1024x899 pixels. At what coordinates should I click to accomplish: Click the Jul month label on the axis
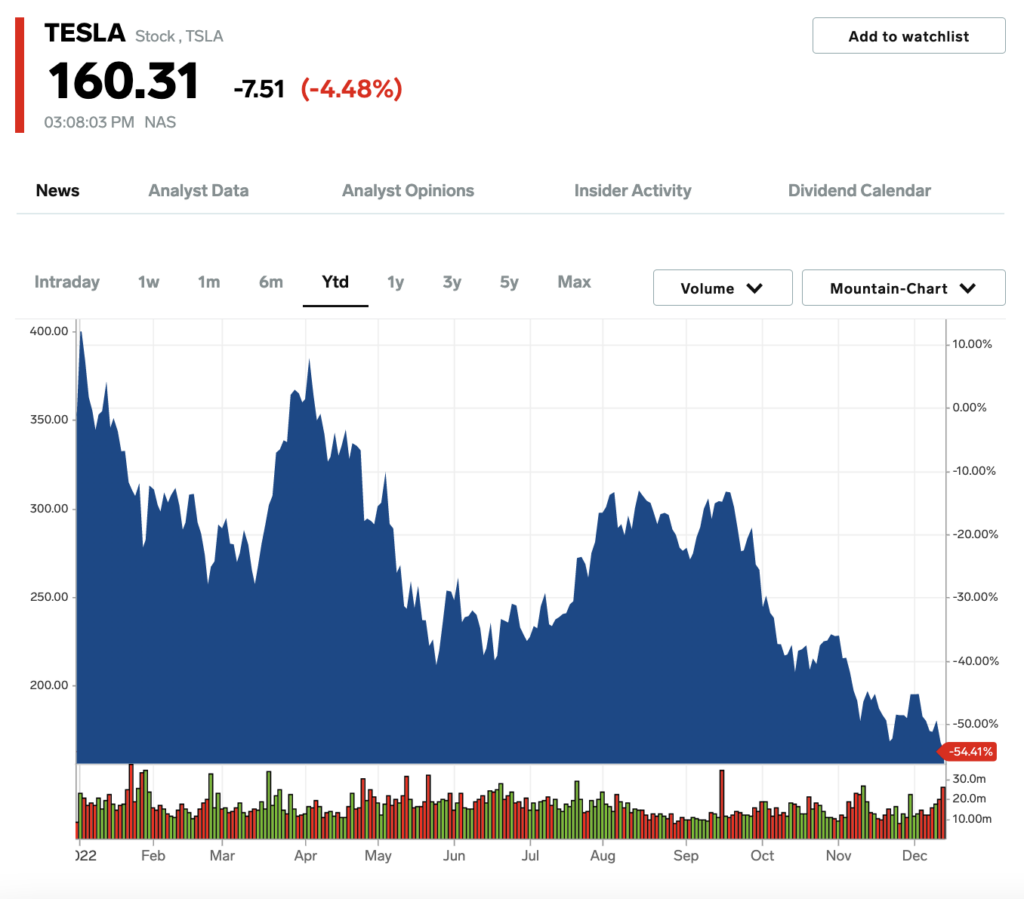click(x=530, y=855)
